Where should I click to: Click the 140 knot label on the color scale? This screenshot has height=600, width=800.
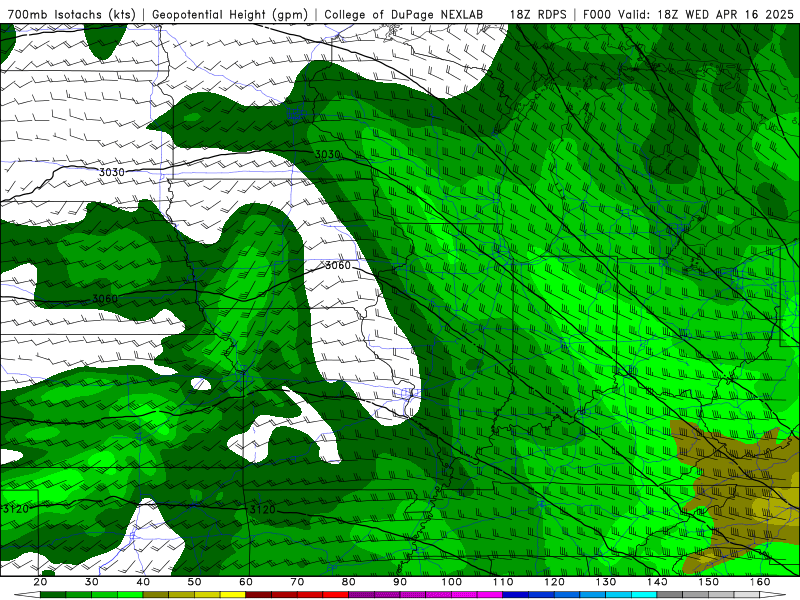(658, 582)
